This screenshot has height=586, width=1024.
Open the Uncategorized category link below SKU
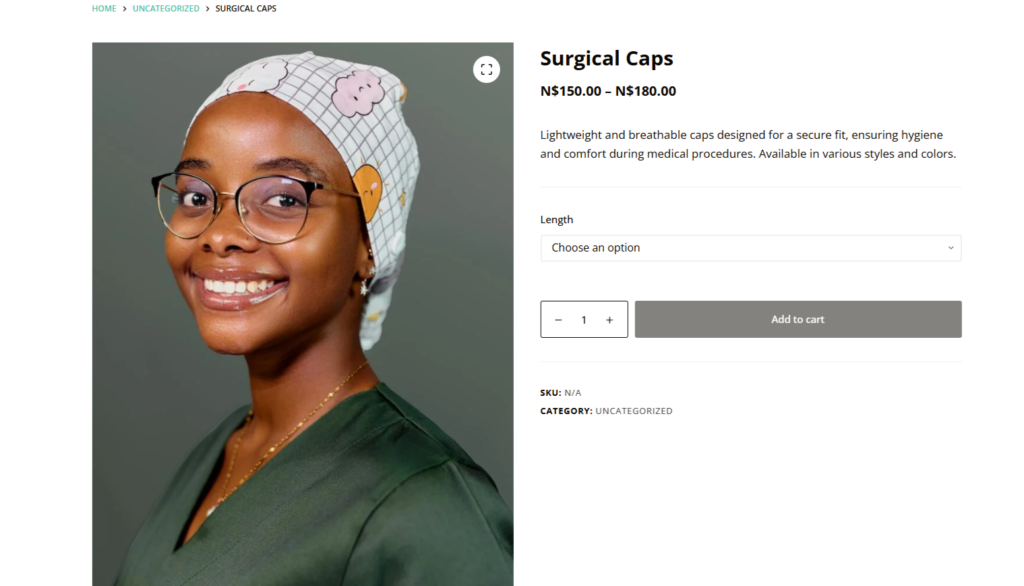(634, 411)
